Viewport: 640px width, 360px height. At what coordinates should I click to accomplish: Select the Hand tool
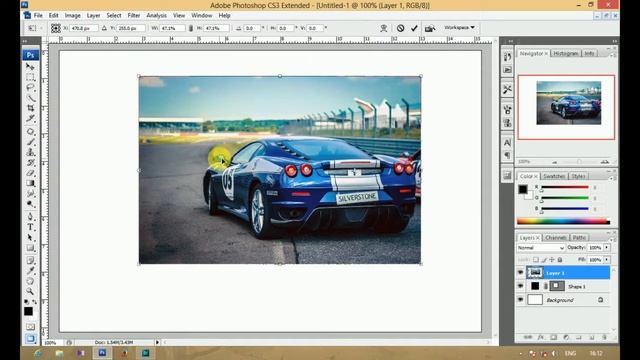click(30, 281)
